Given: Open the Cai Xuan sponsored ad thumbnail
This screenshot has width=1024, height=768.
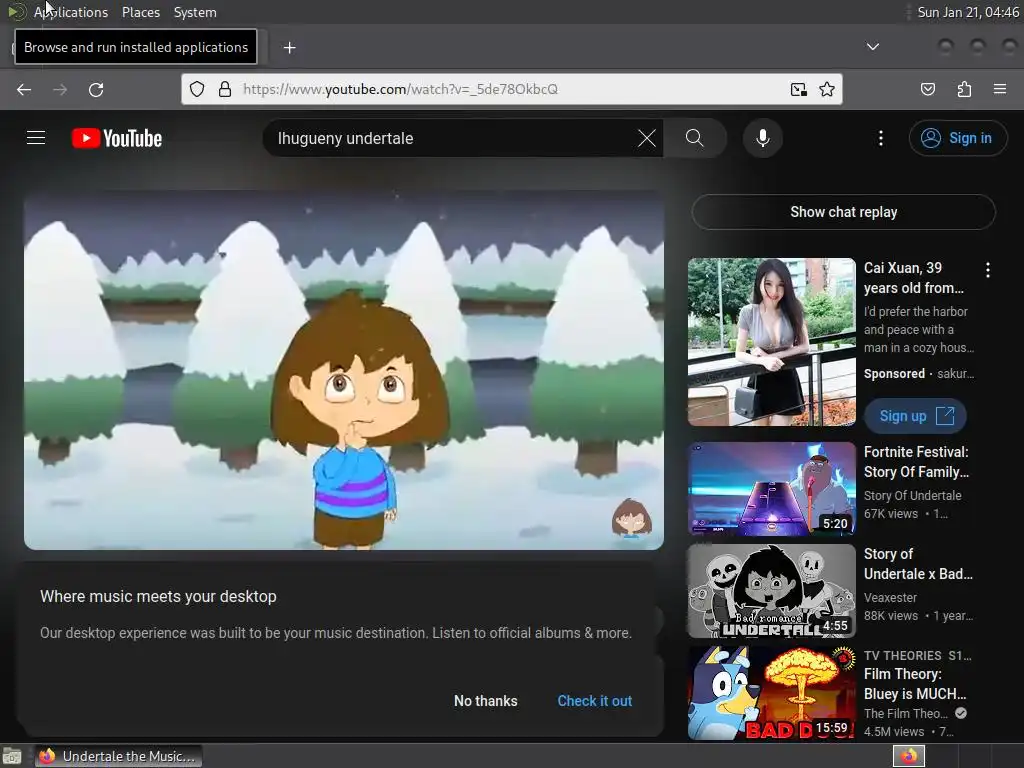Looking at the screenshot, I should tap(771, 342).
